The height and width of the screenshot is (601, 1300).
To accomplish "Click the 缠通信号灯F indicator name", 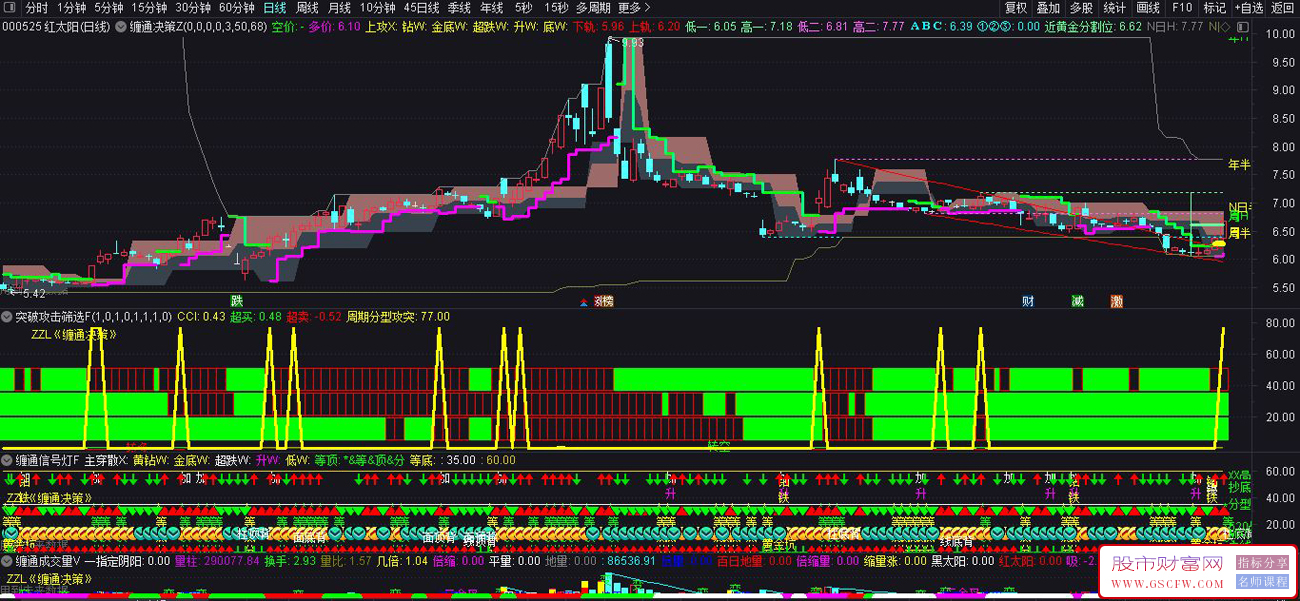I will [x=47, y=461].
